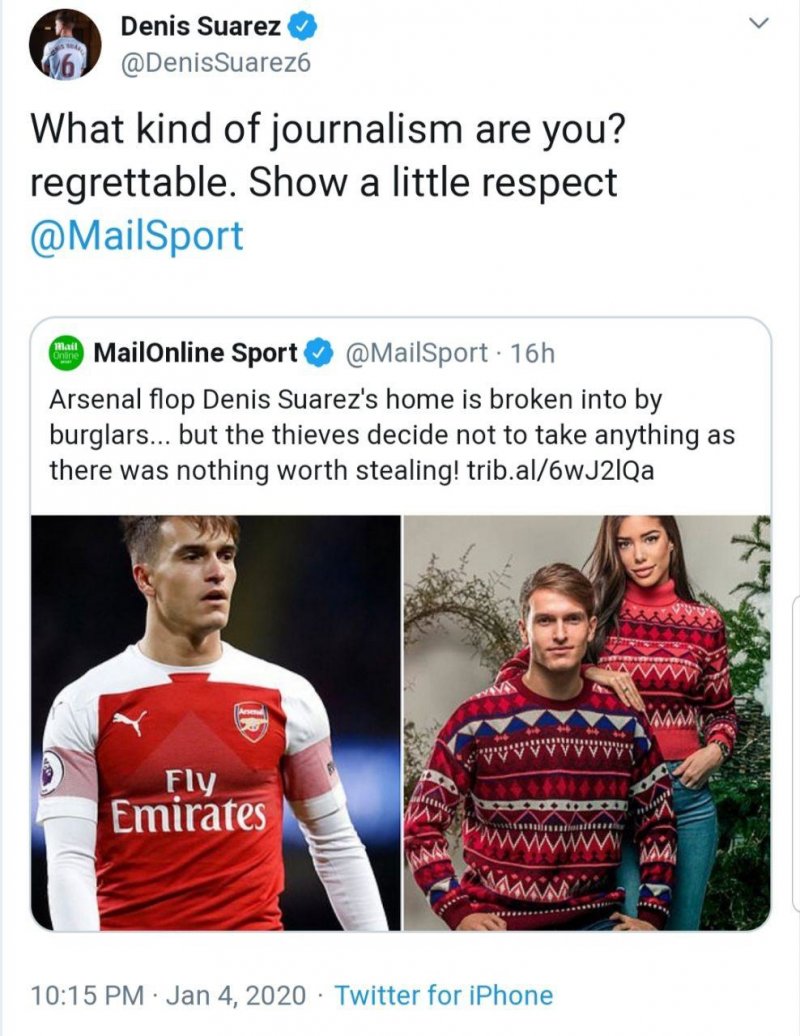Open the Twitter for iPhone source link
The image size is (800, 1036).
[x=443, y=995]
